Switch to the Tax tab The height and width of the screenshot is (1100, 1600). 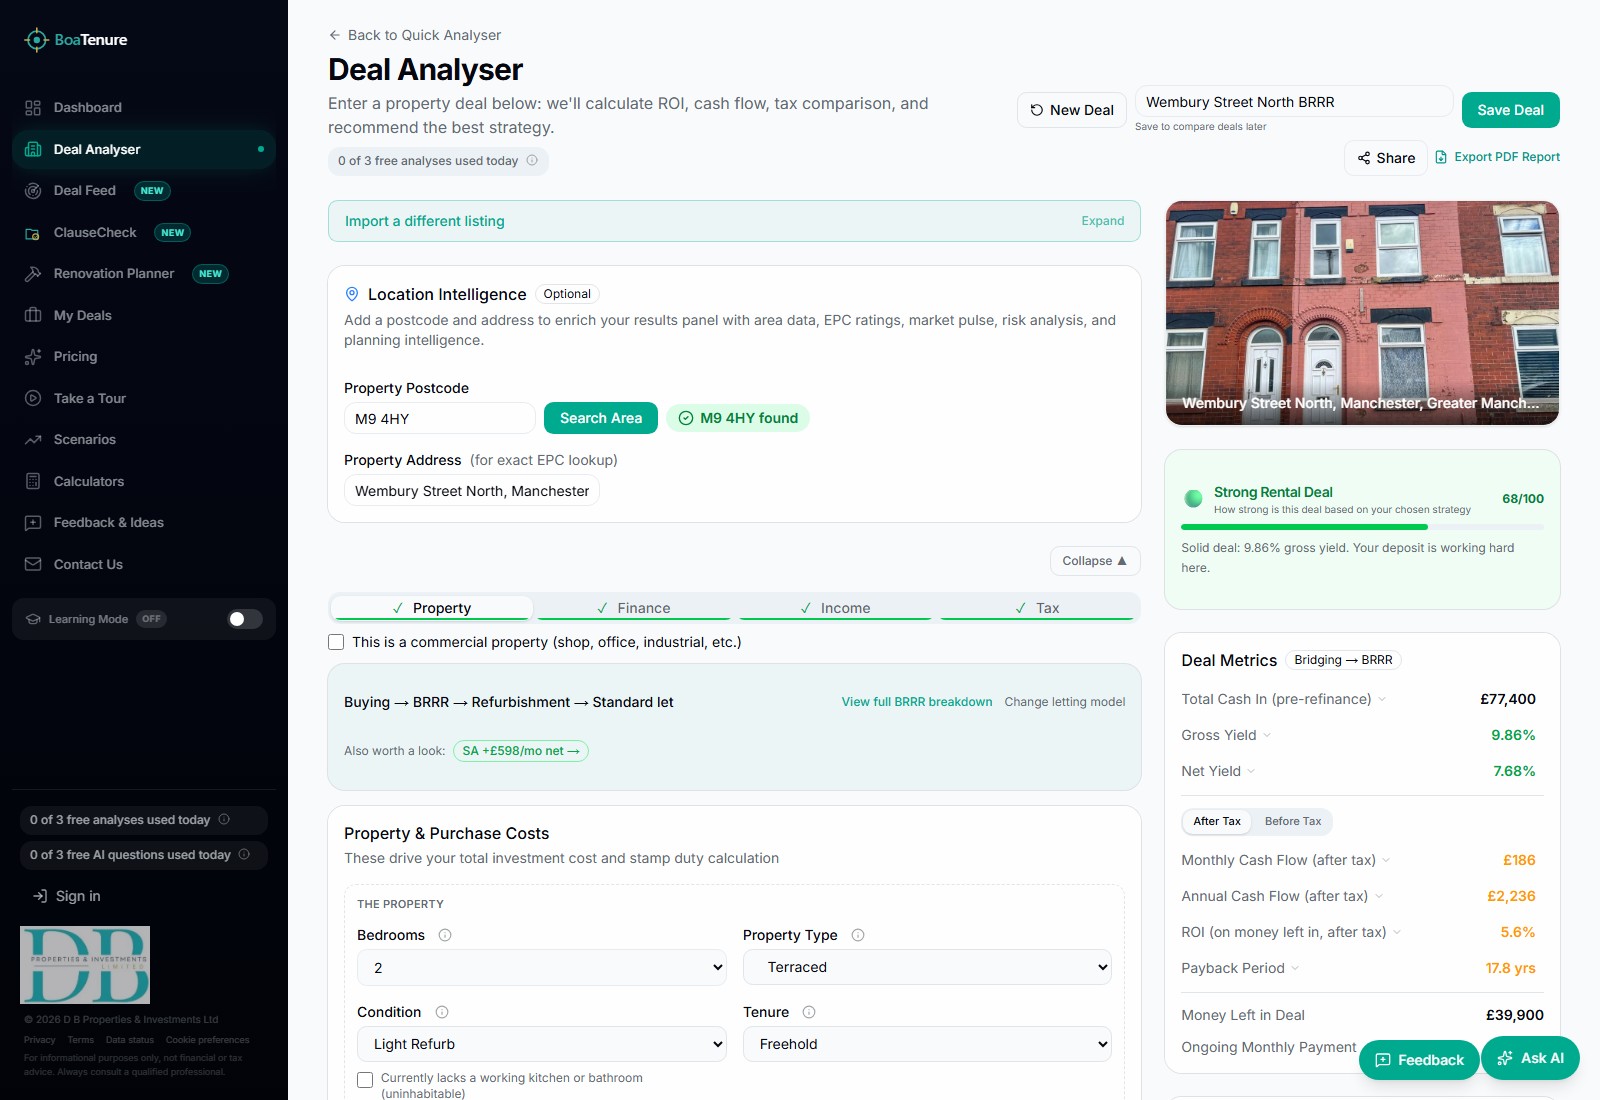pos(1037,608)
